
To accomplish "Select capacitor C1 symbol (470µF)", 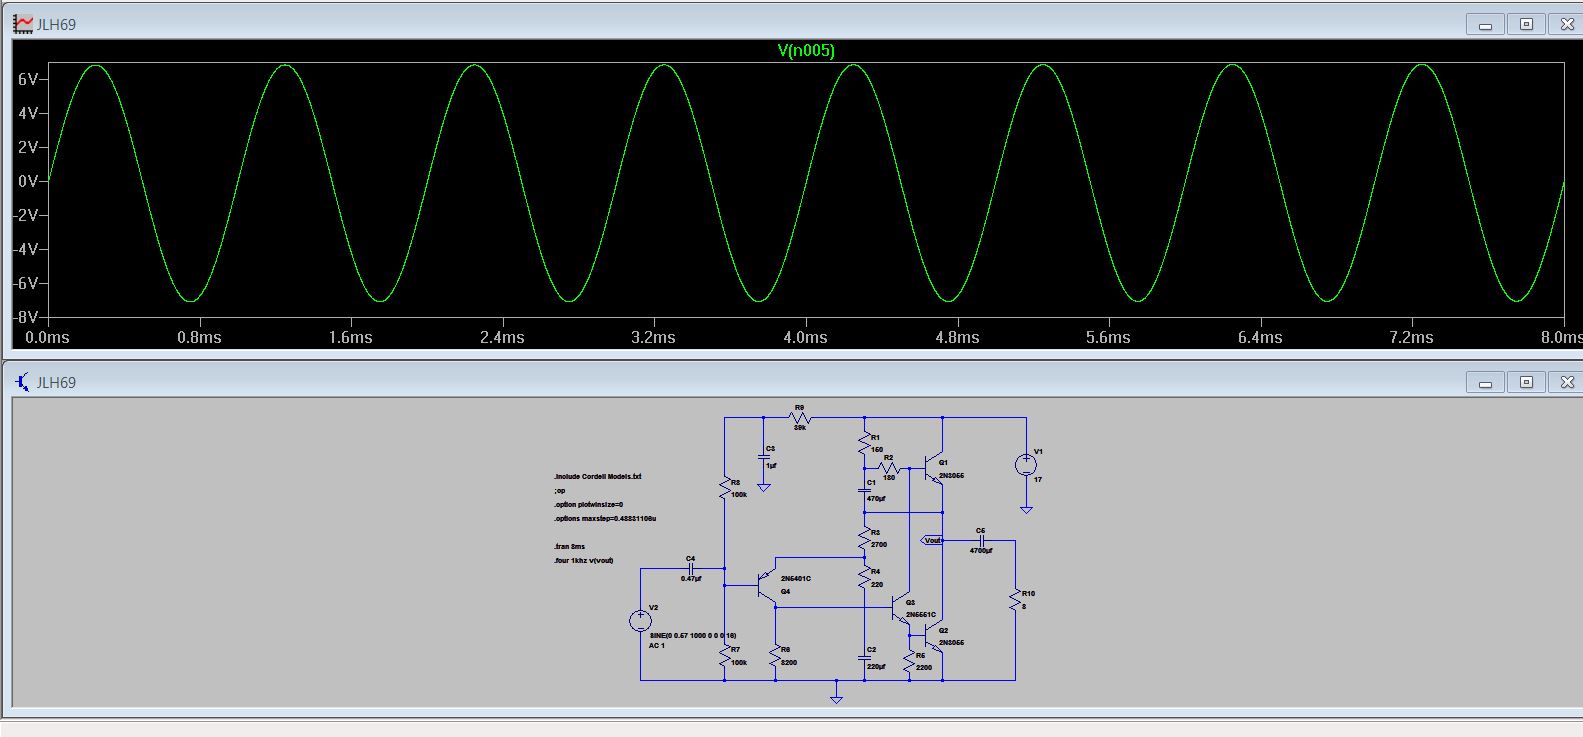I will click(864, 490).
